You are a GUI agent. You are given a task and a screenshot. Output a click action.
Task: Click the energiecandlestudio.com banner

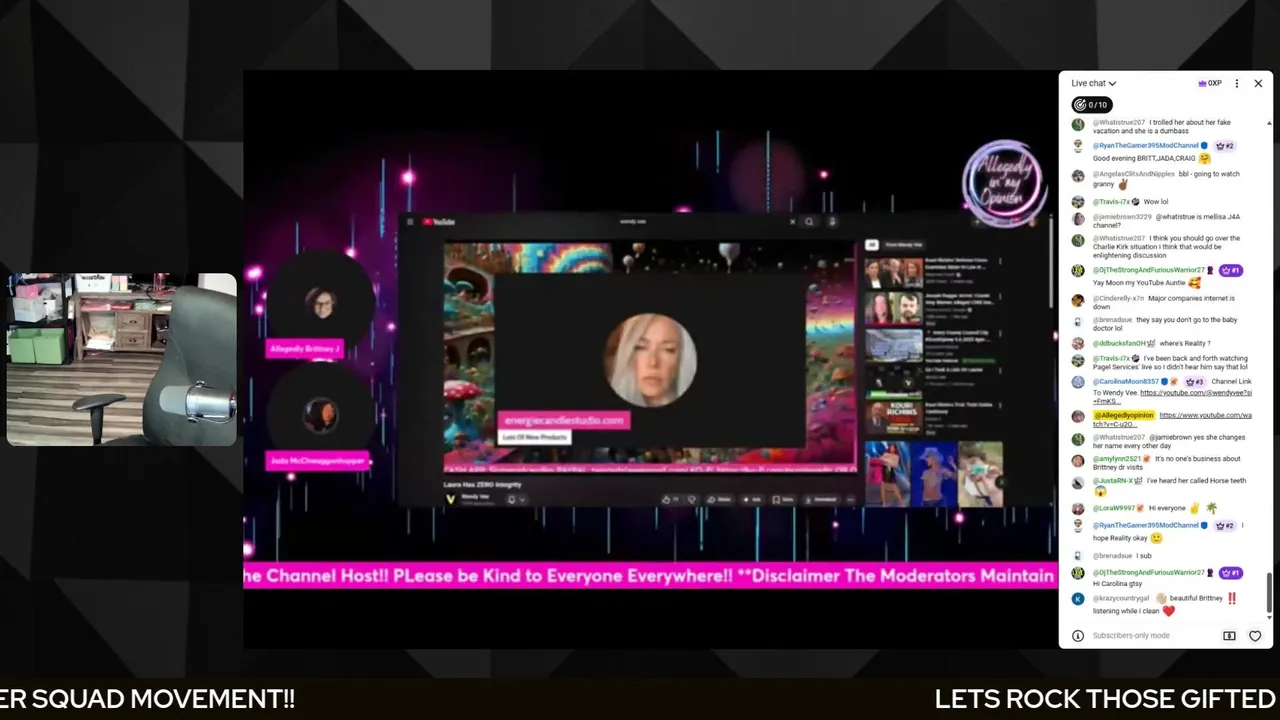[x=563, y=420]
